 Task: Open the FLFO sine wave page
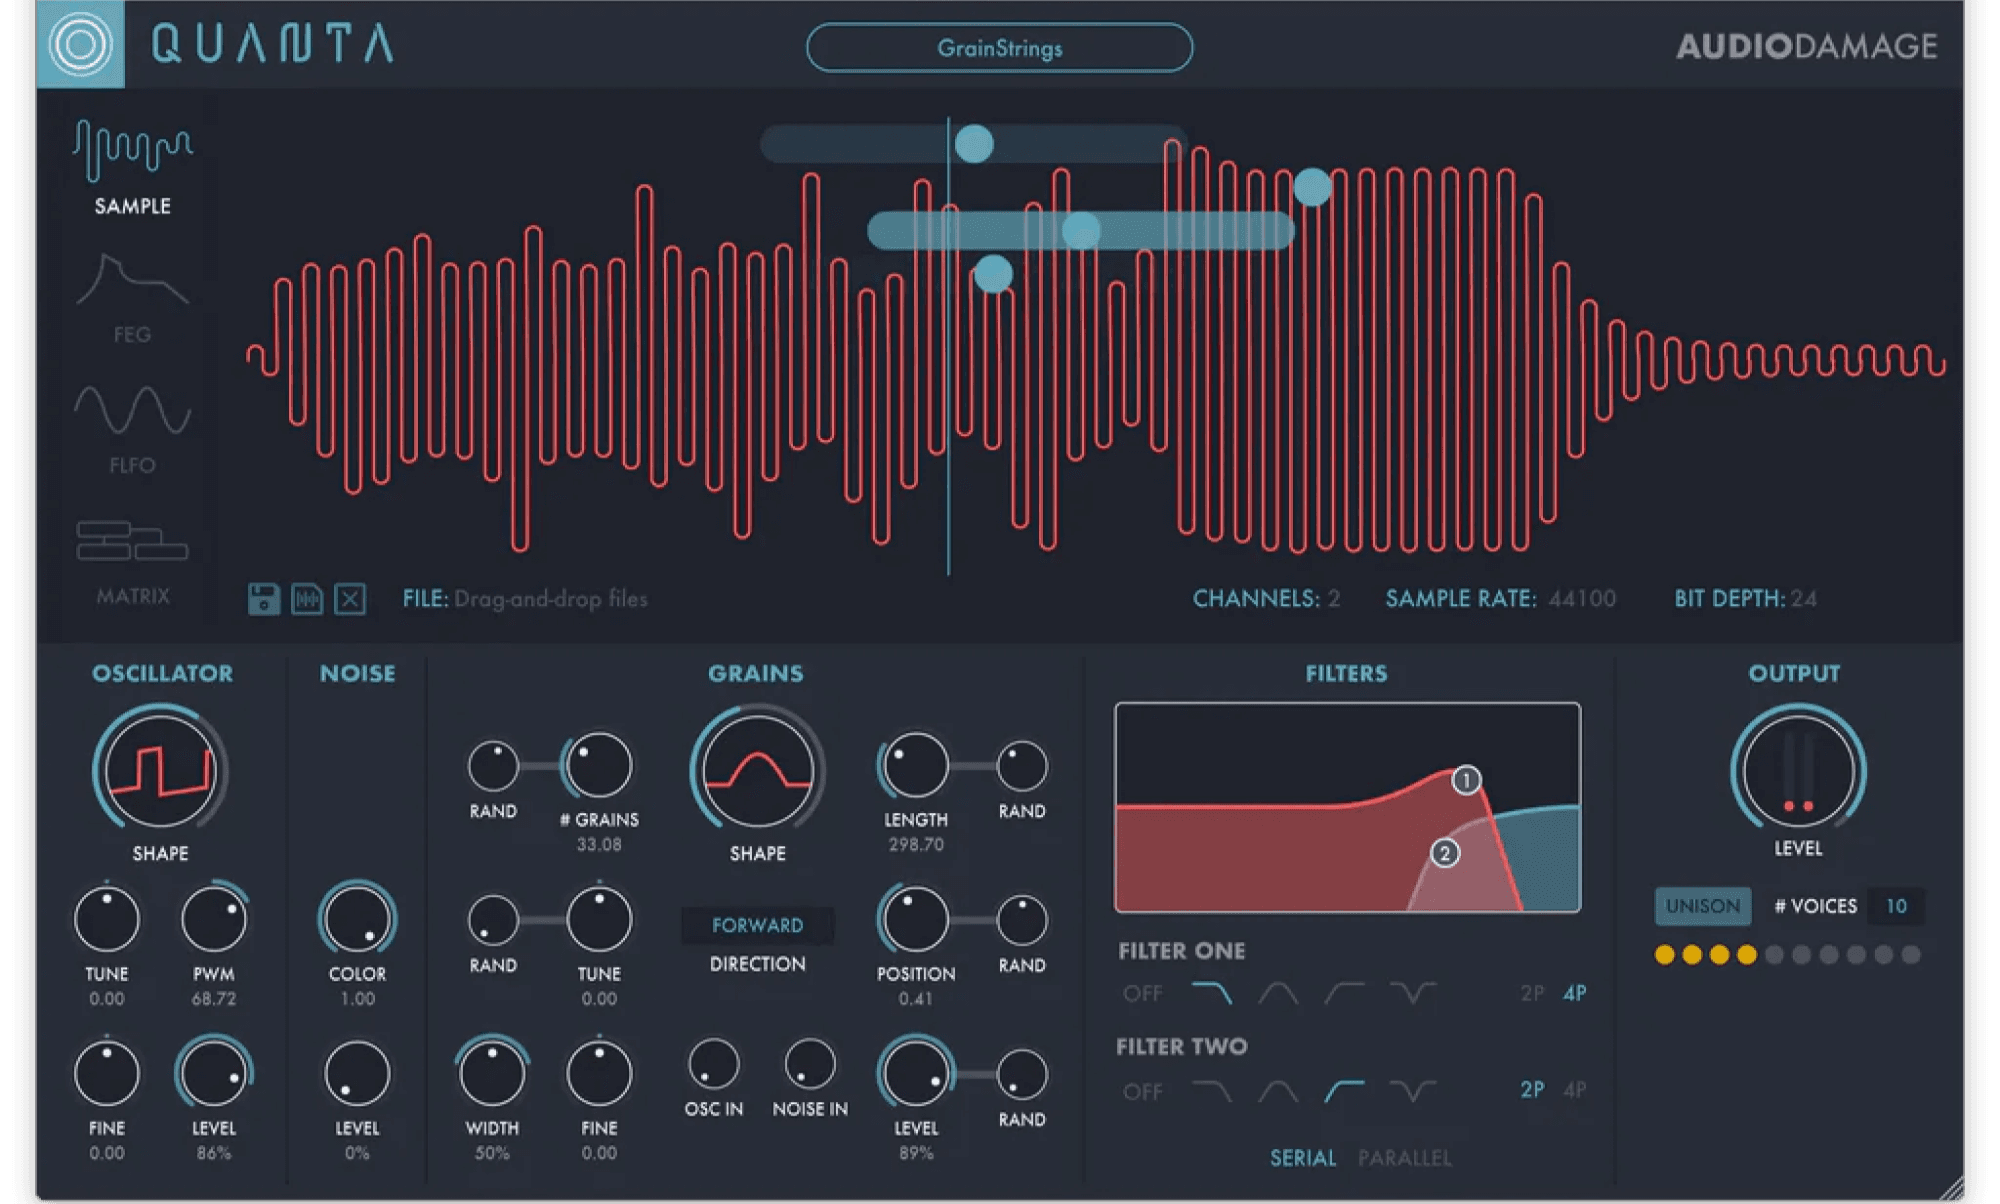tap(132, 428)
